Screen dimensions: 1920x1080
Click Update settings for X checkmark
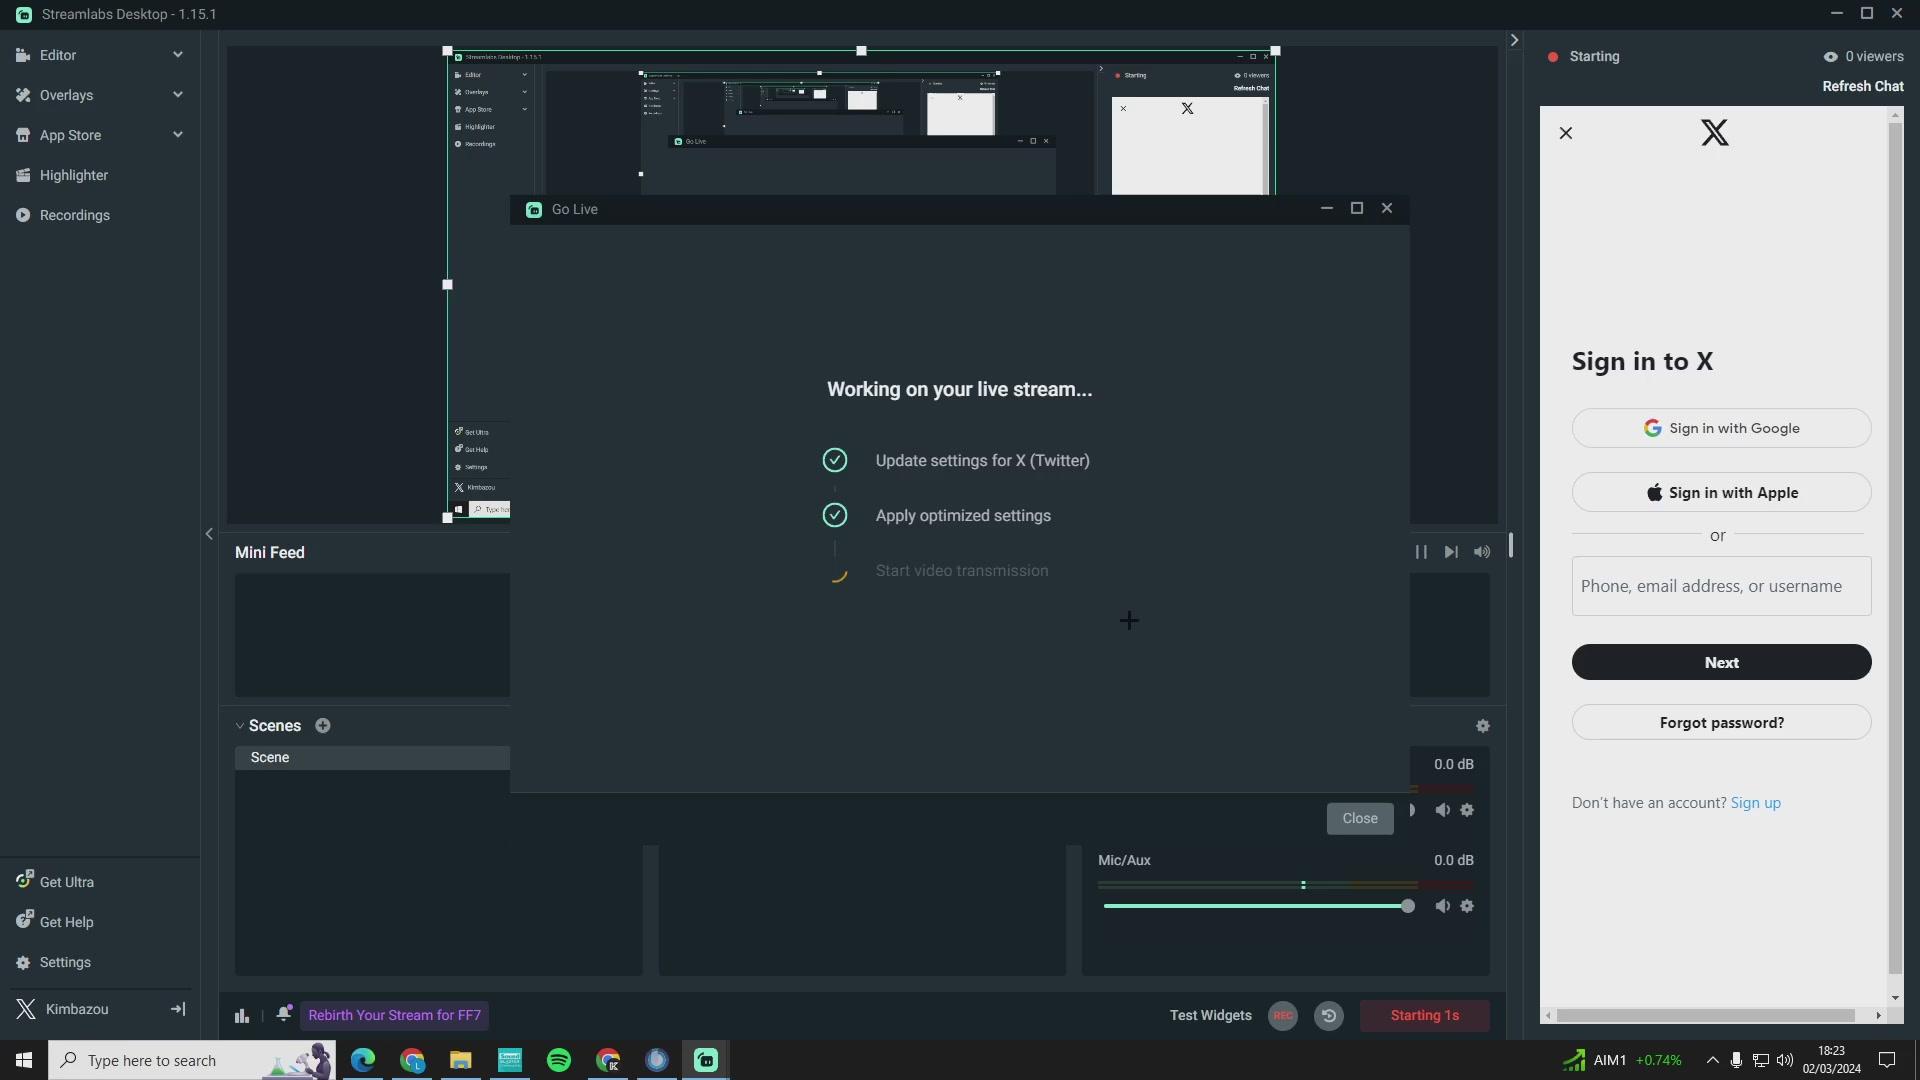[835, 460]
